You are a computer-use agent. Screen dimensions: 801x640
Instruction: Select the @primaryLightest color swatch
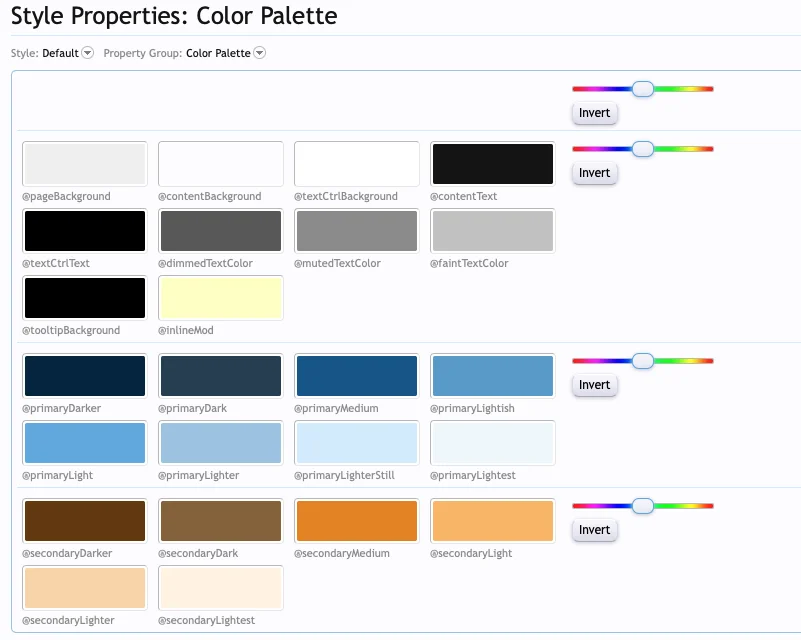pyautogui.click(x=492, y=442)
